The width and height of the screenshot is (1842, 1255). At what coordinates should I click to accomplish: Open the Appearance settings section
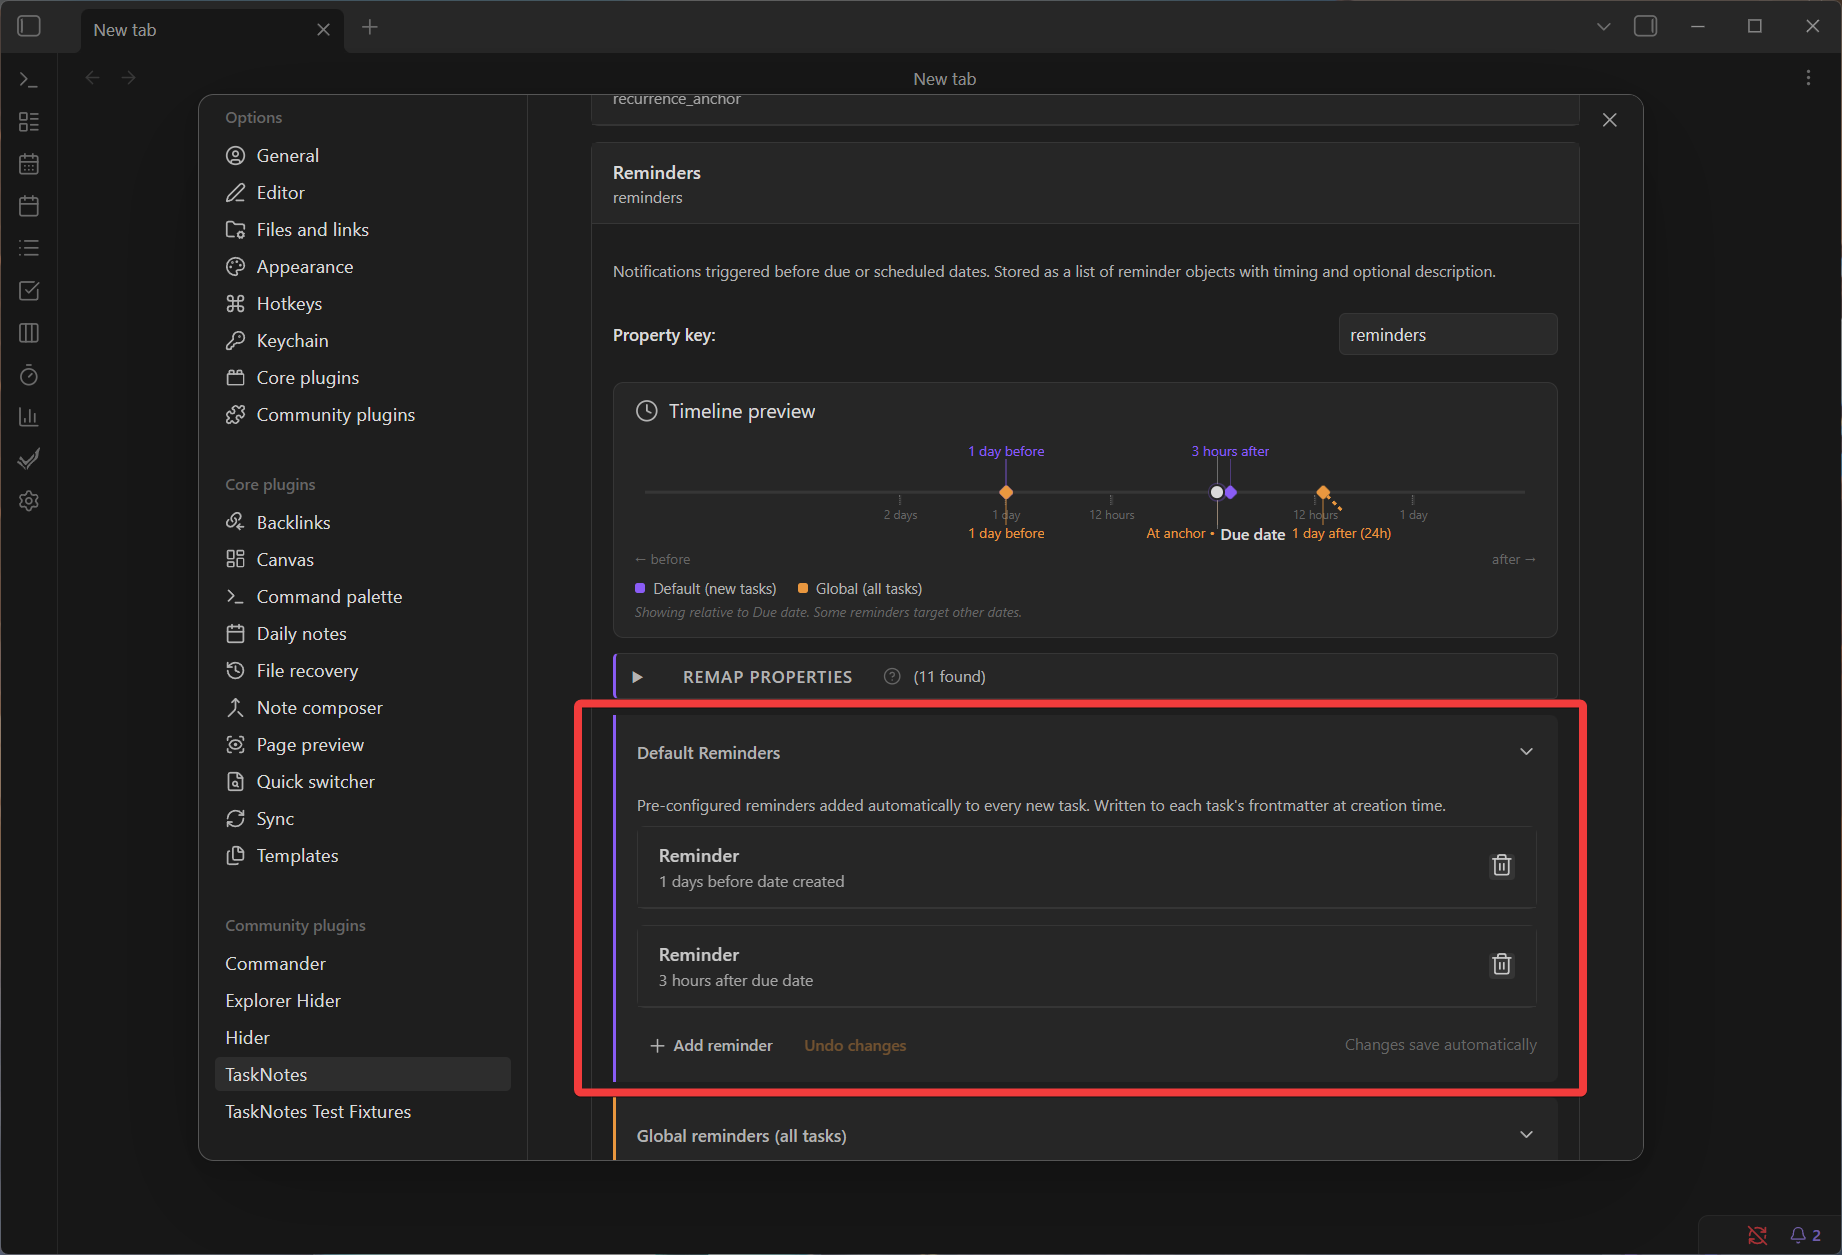click(x=304, y=266)
